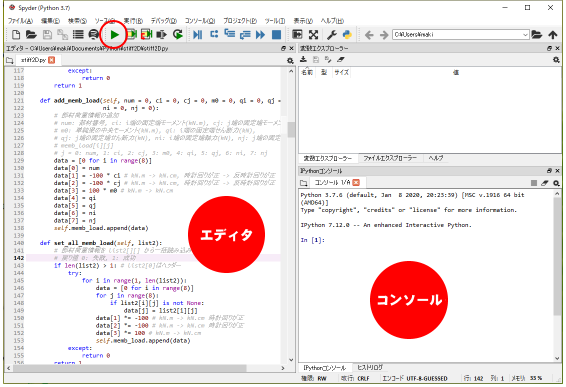Step over the current line in debugger
The image size is (566, 387).
coord(214,35)
